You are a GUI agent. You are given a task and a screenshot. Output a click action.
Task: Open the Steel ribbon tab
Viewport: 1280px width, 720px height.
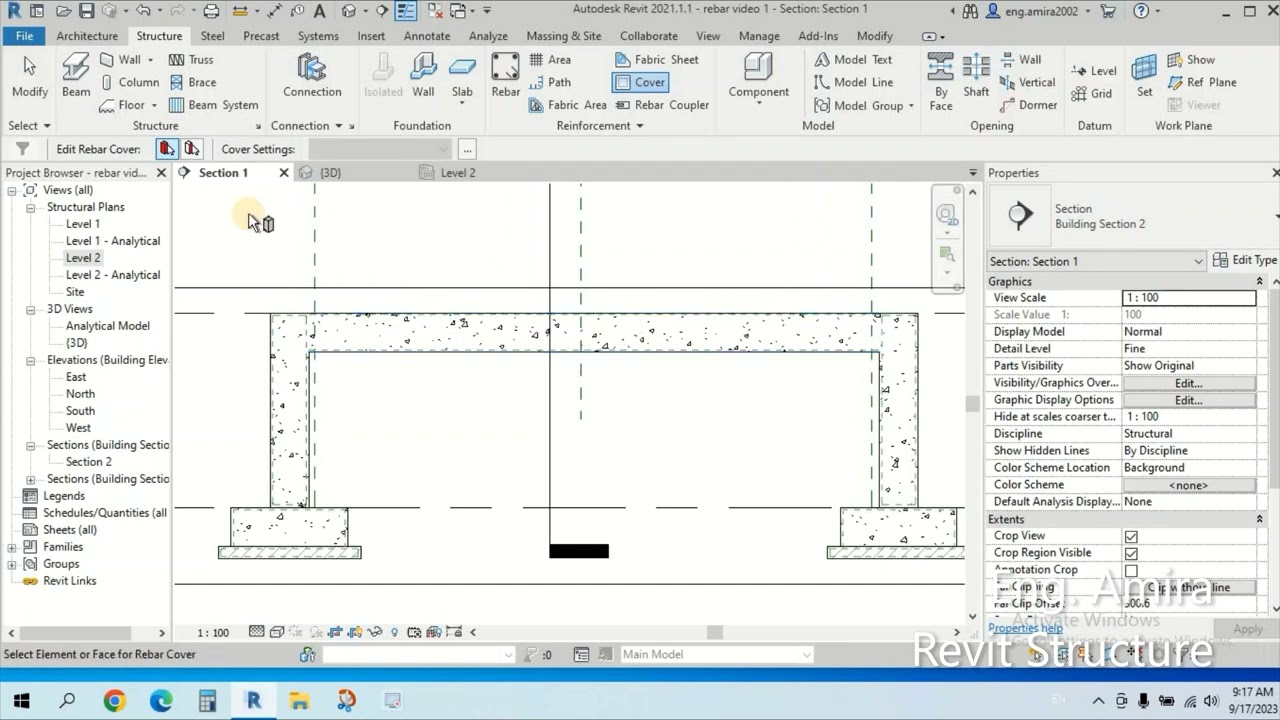tap(213, 36)
